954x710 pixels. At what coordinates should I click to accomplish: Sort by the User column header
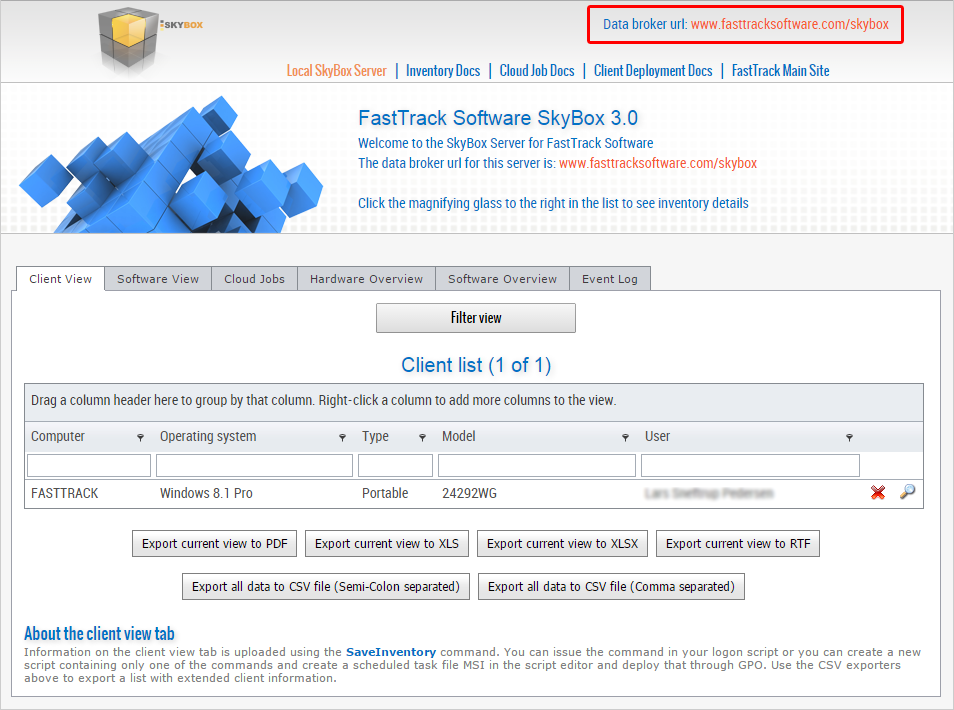tap(657, 436)
